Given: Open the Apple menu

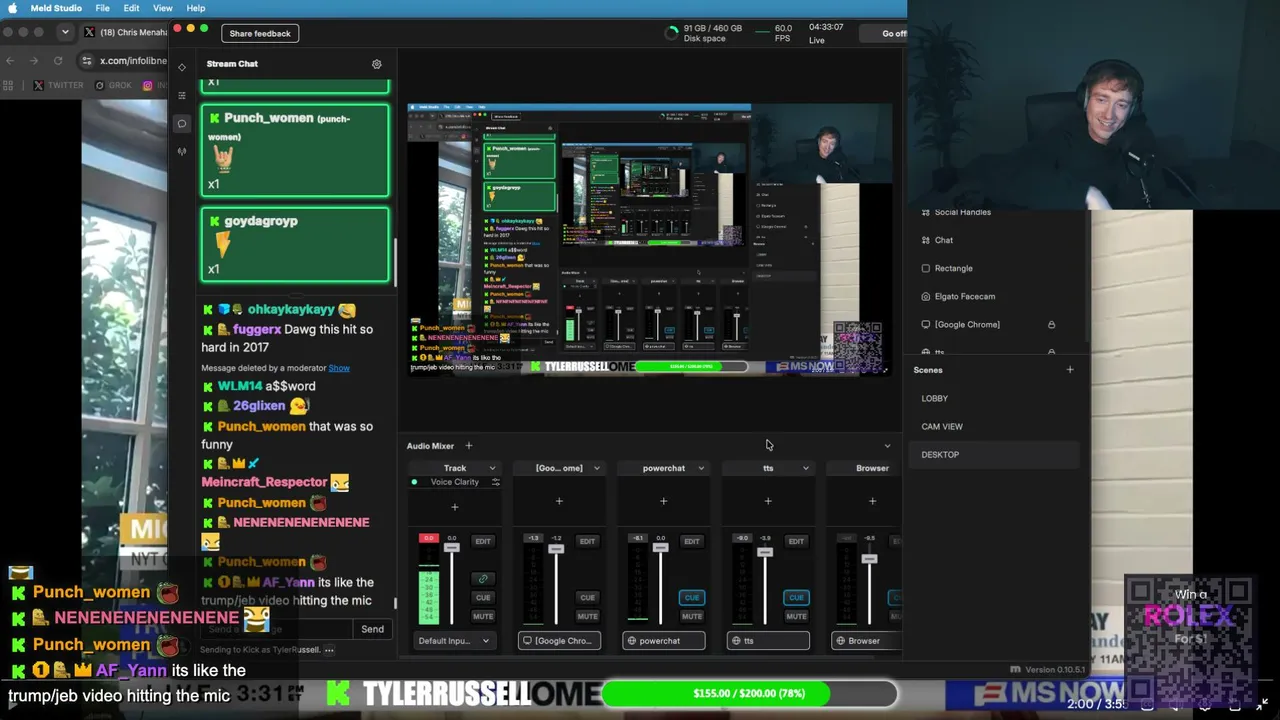Looking at the screenshot, I should click(11, 8).
